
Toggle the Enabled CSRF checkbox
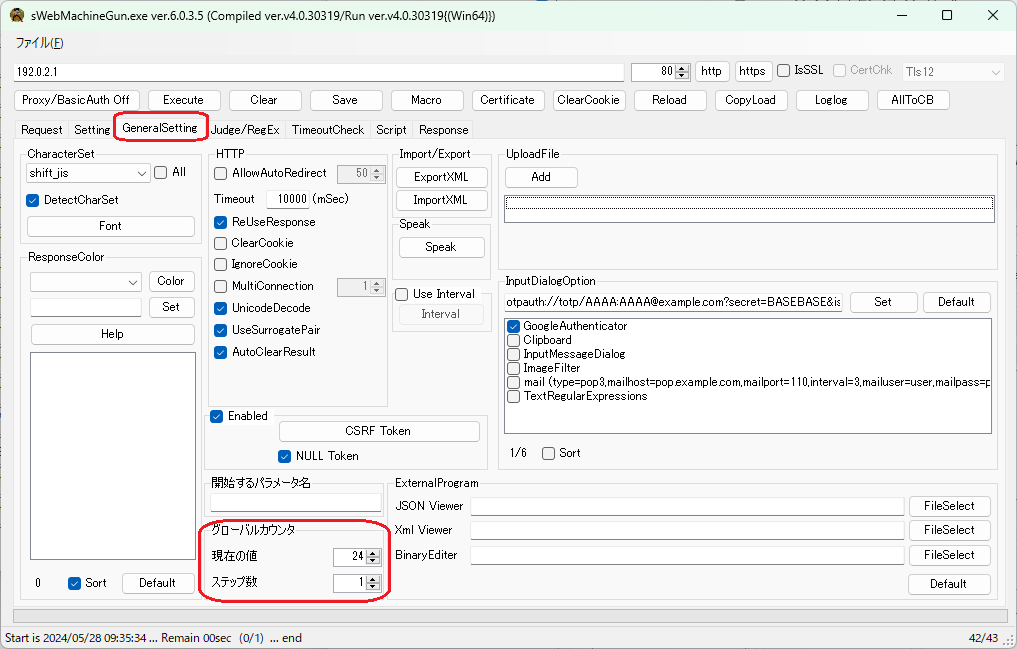point(217,417)
